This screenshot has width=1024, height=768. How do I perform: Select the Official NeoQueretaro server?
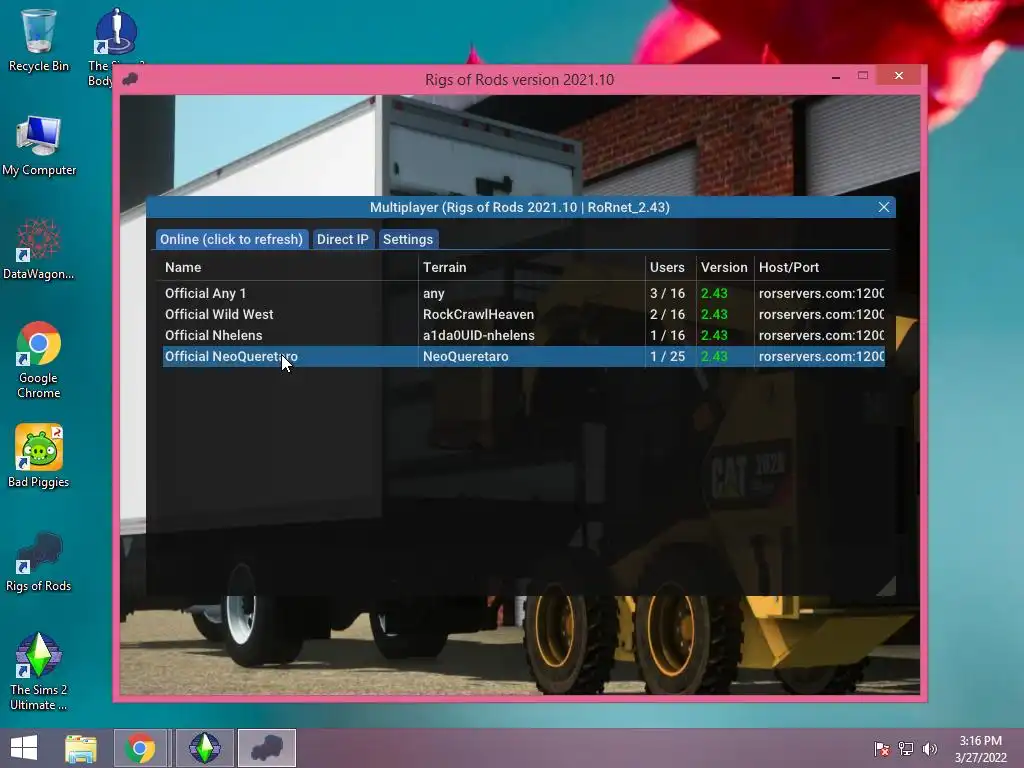[x=524, y=356]
